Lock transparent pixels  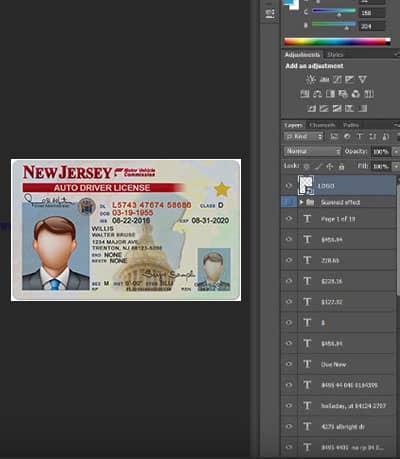coord(307,166)
